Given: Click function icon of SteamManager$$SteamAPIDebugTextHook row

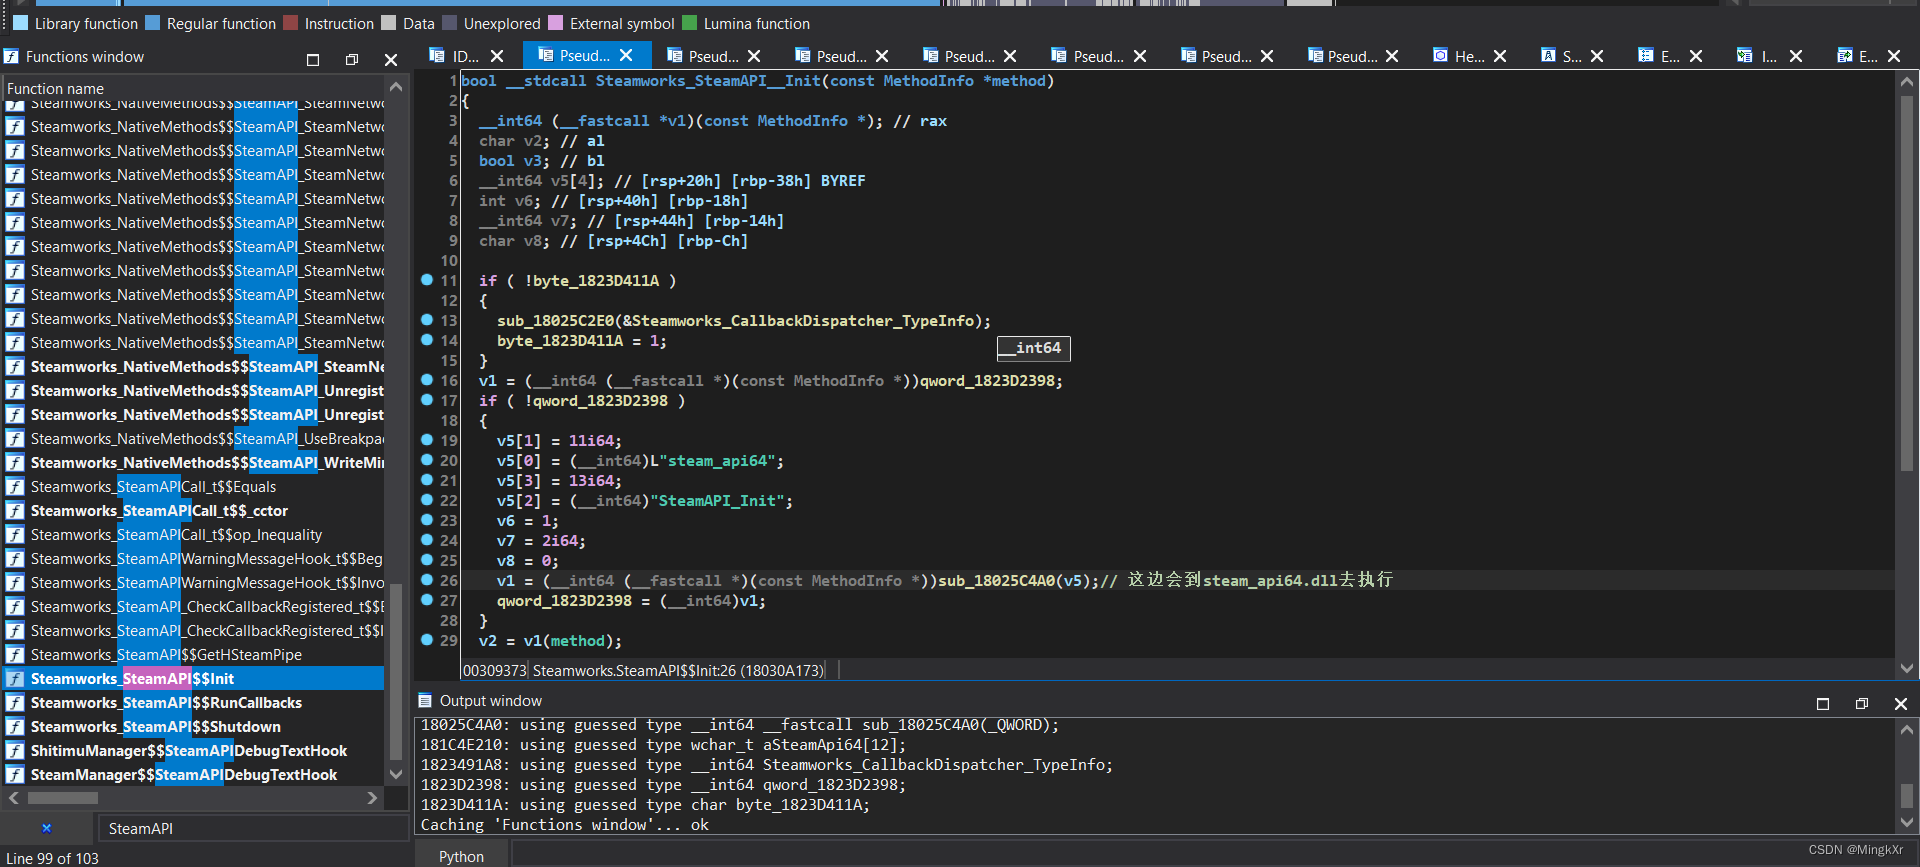Looking at the screenshot, I should click(15, 775).
